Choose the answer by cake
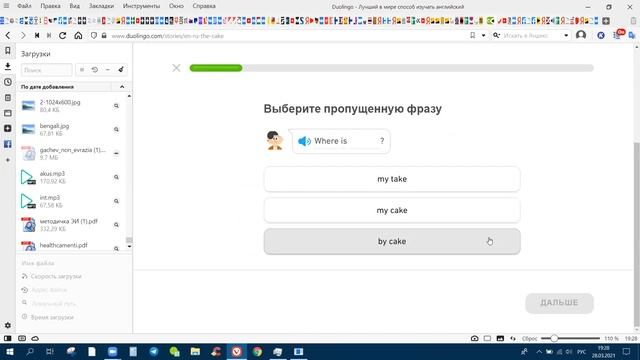This screenshot has height=360, width=640. coord(392,241)
